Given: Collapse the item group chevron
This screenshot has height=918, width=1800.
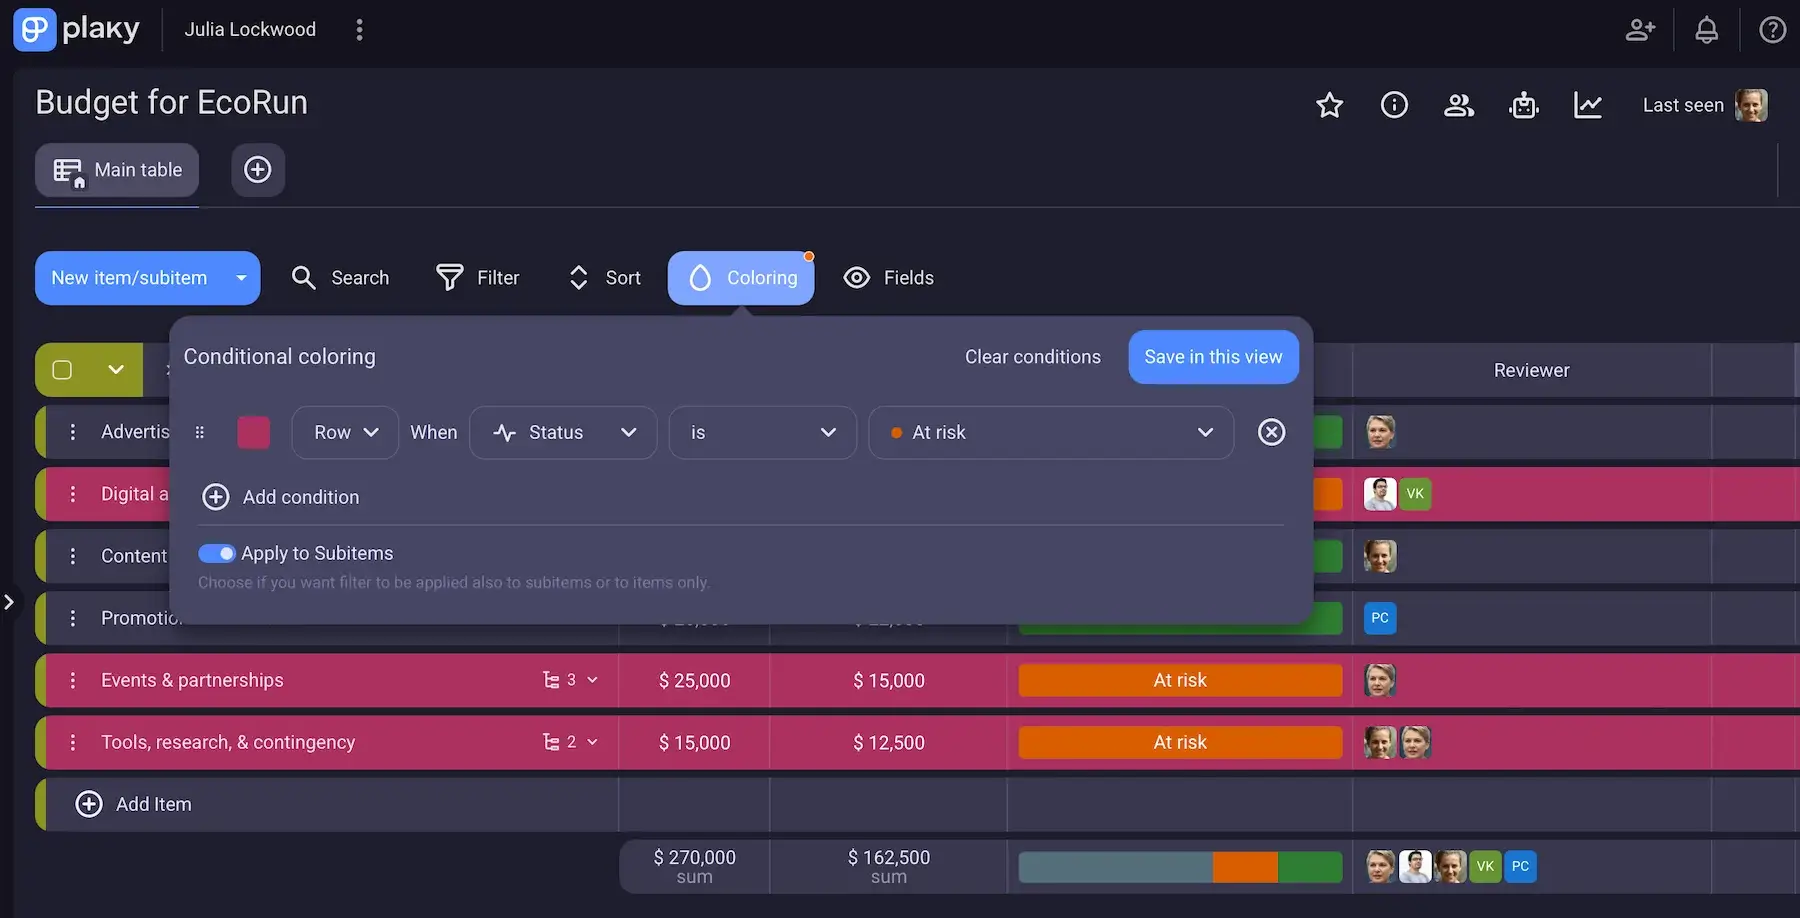Looking at the screenshot, I should pyautogui.click(x=116, y=370).
